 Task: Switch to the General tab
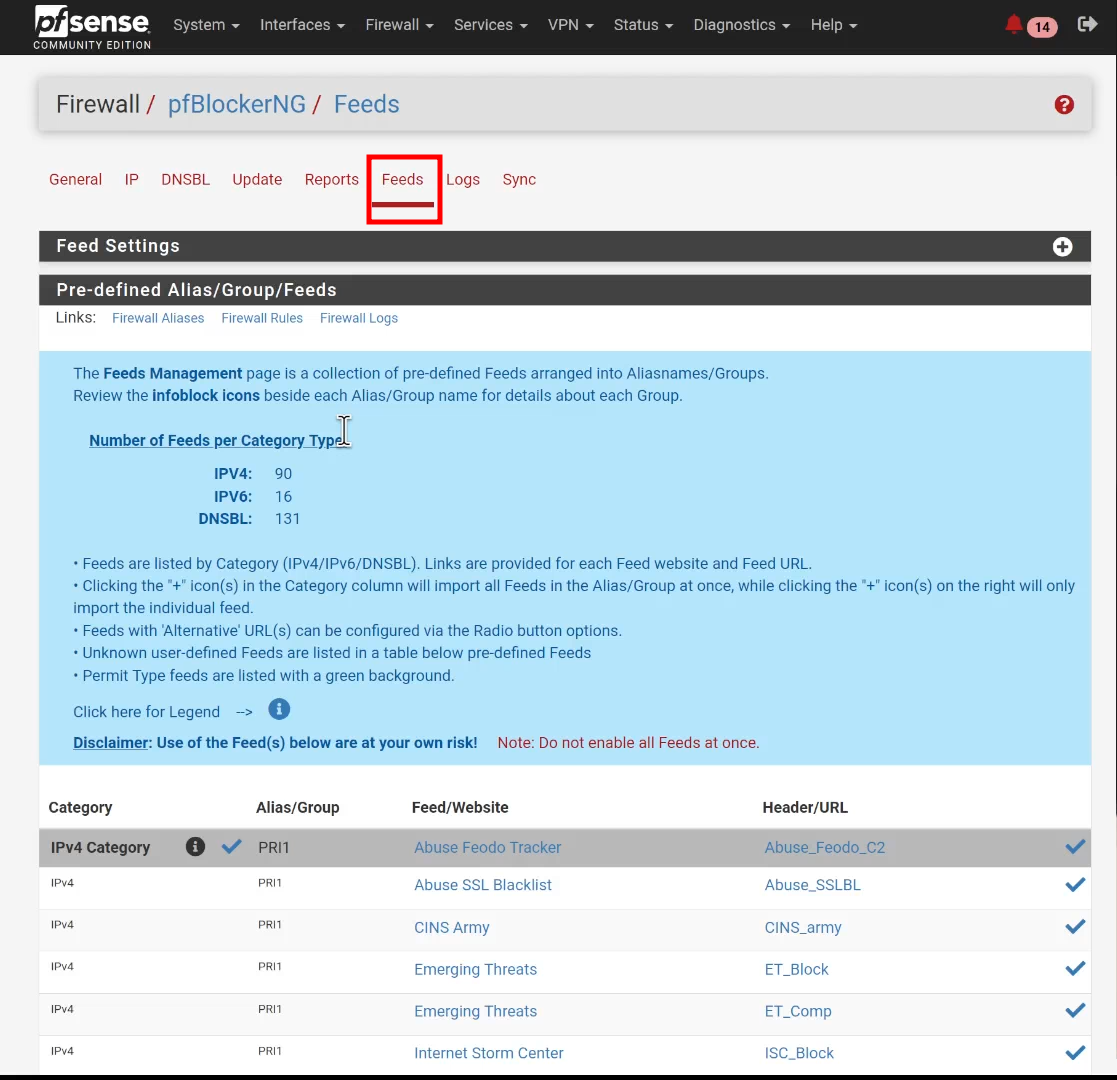(x=76, y=180)
